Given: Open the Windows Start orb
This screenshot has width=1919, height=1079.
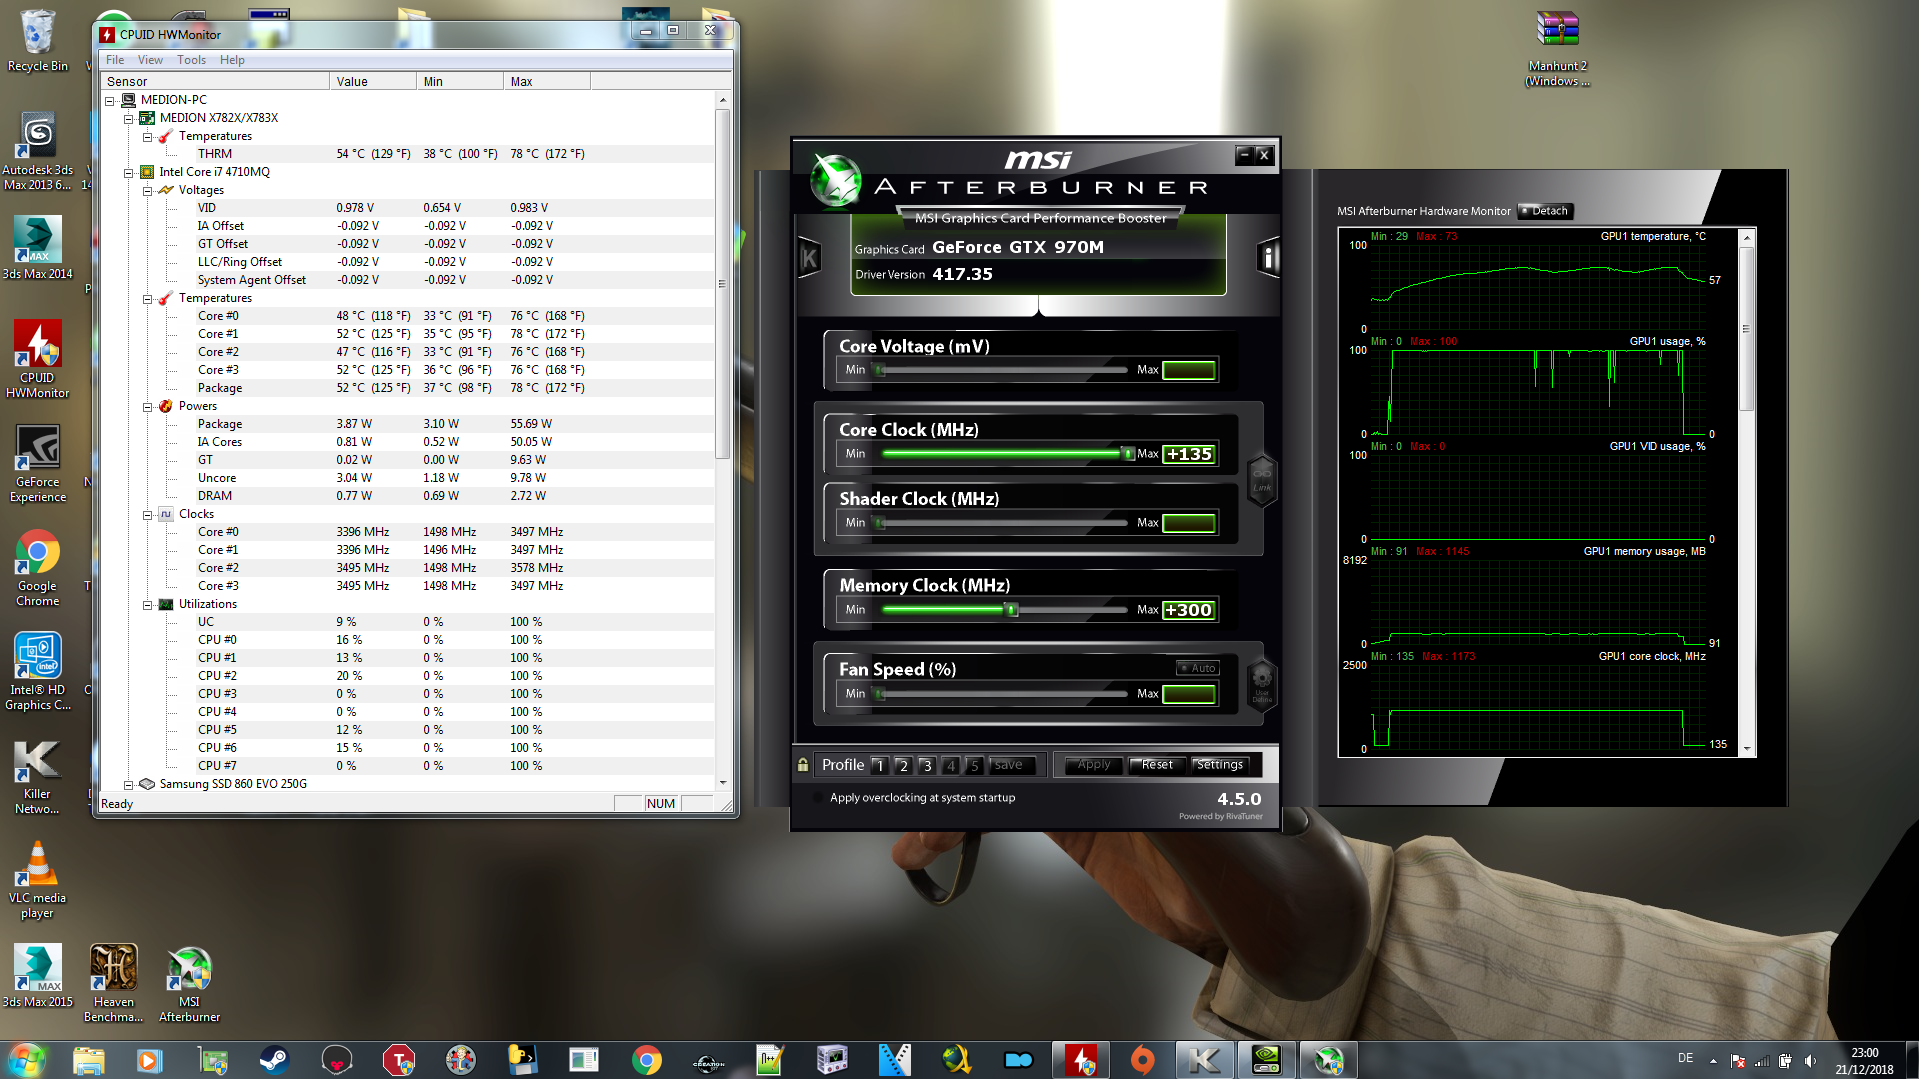Looking at the screenshot, I should tap(27, 1060).
